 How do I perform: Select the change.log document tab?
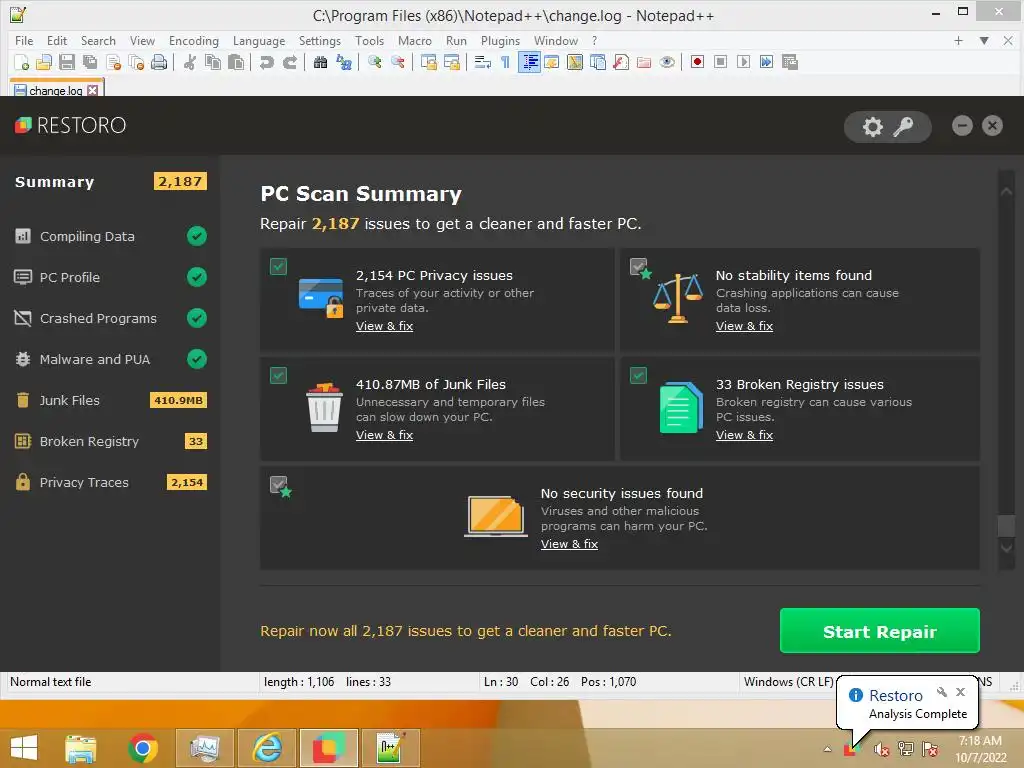[x=55, y=90]
